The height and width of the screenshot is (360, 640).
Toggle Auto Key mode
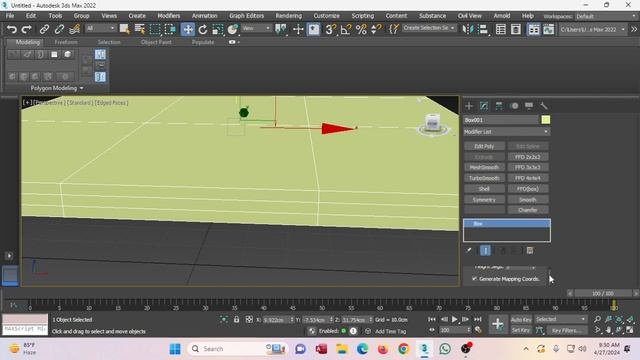click(521, 320)
